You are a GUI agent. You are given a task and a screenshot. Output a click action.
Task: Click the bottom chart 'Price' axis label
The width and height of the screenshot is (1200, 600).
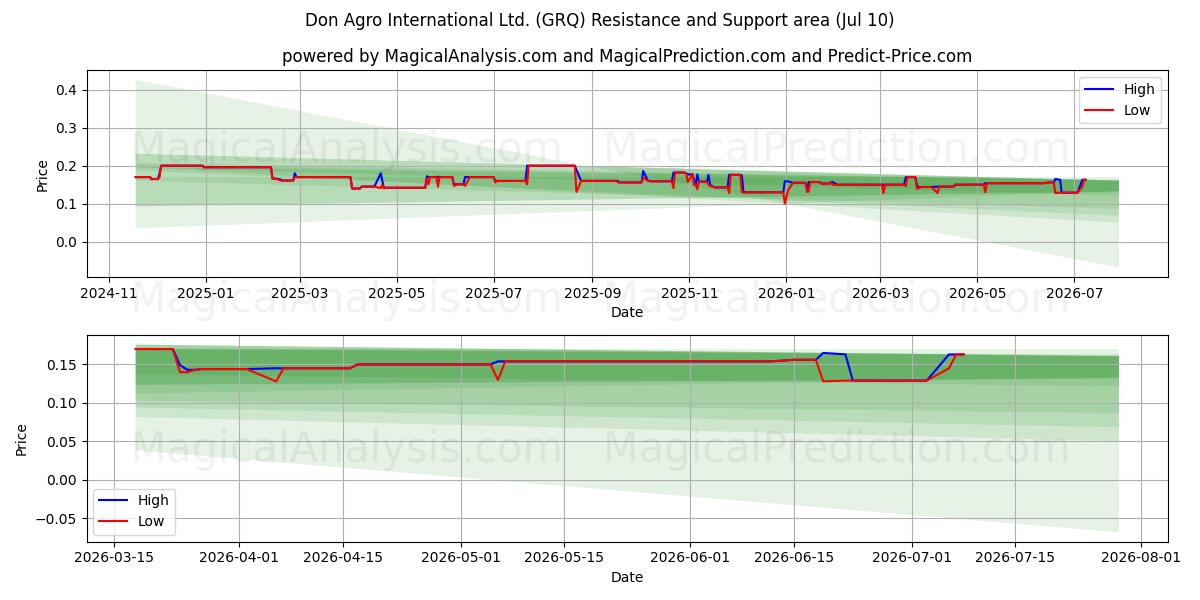[22, 439]
